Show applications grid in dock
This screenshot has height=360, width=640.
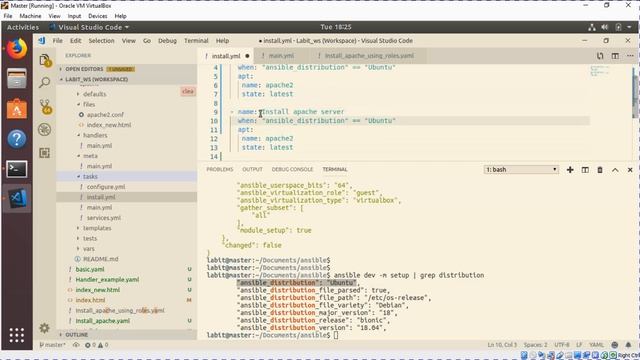pyautogui.click(x=17, y=335)
